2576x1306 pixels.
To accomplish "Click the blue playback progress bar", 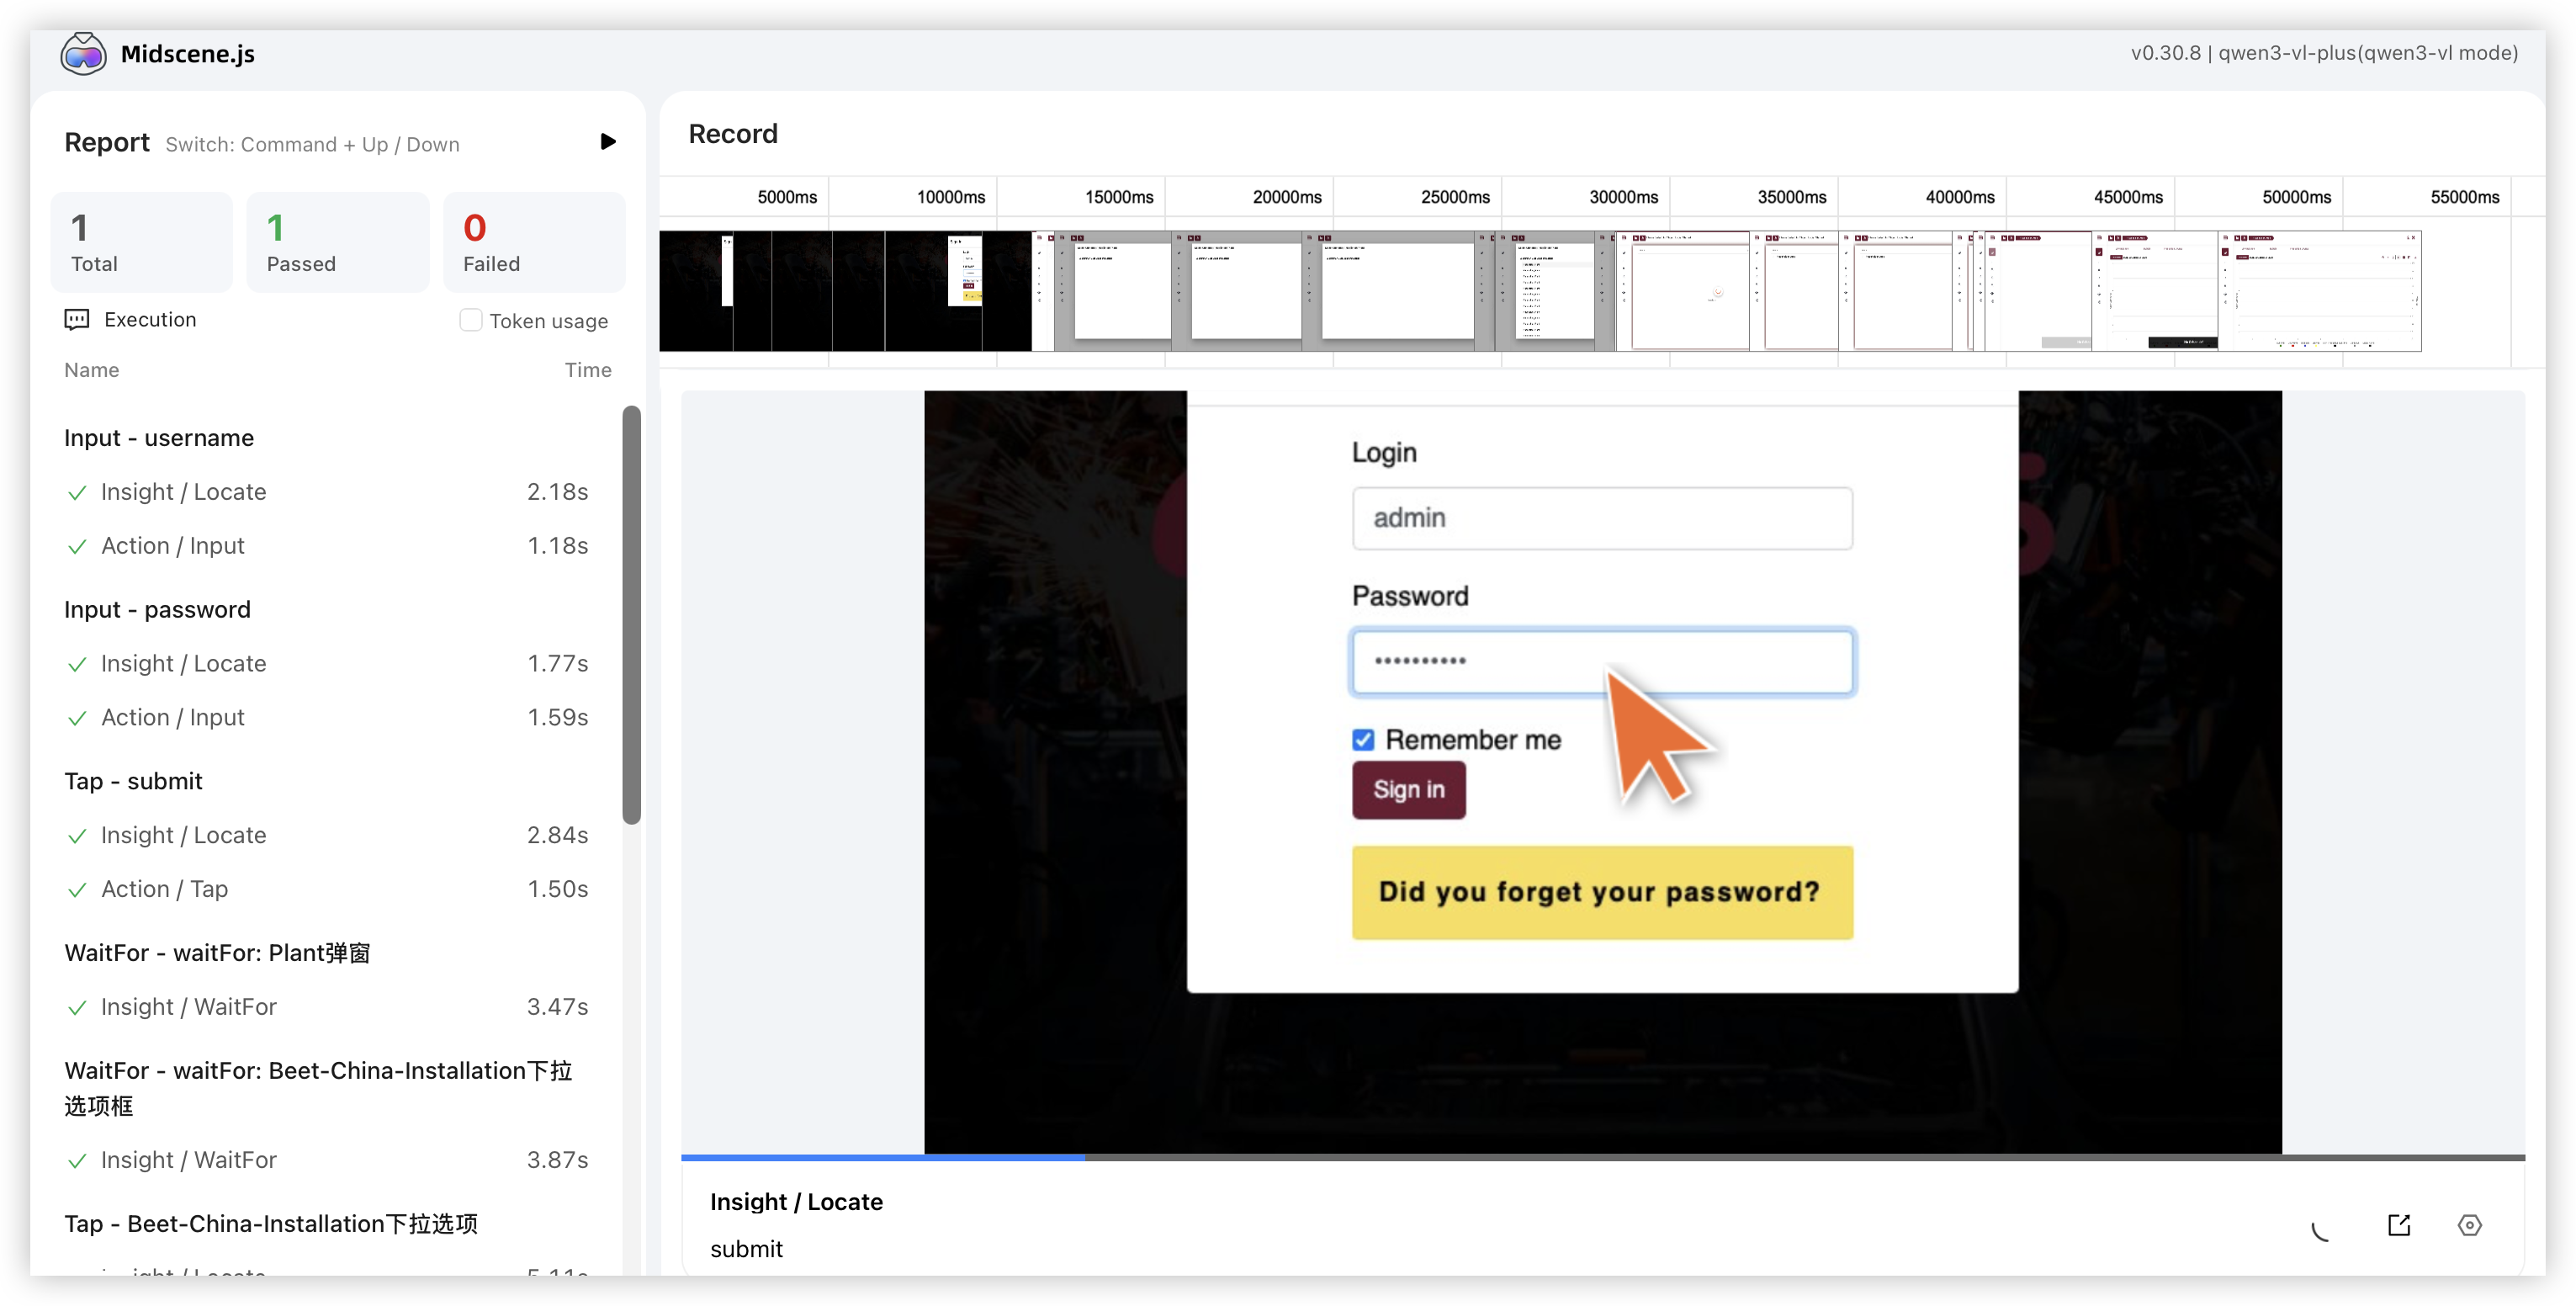I will point(882,1157).
